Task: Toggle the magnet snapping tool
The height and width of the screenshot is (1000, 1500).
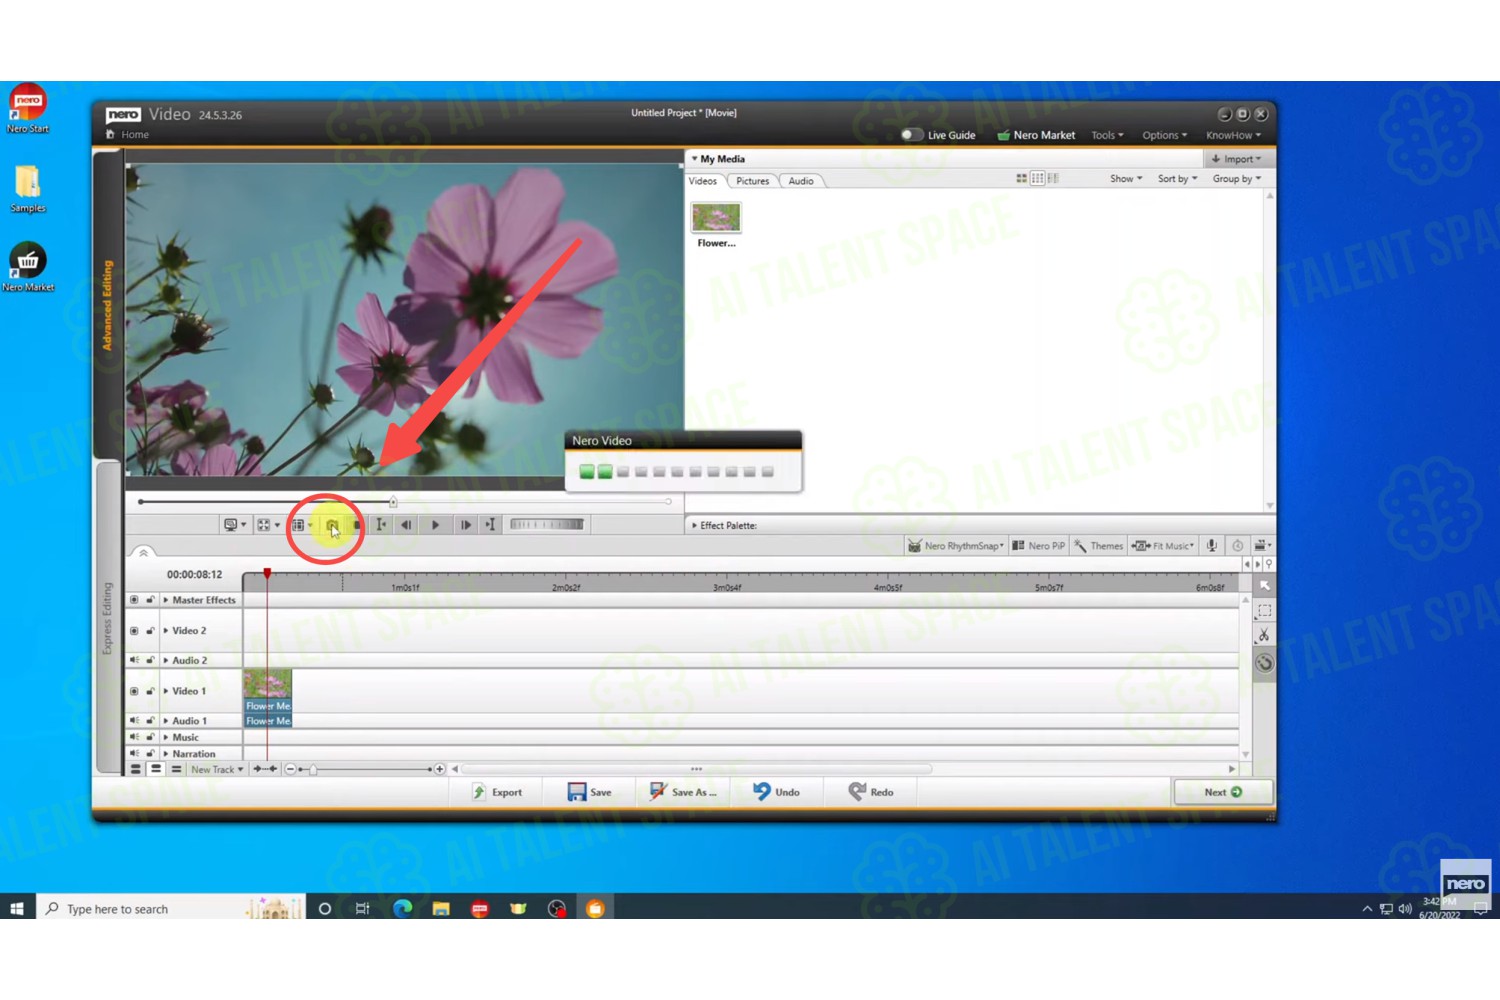Action: (x=1265, y=663)
